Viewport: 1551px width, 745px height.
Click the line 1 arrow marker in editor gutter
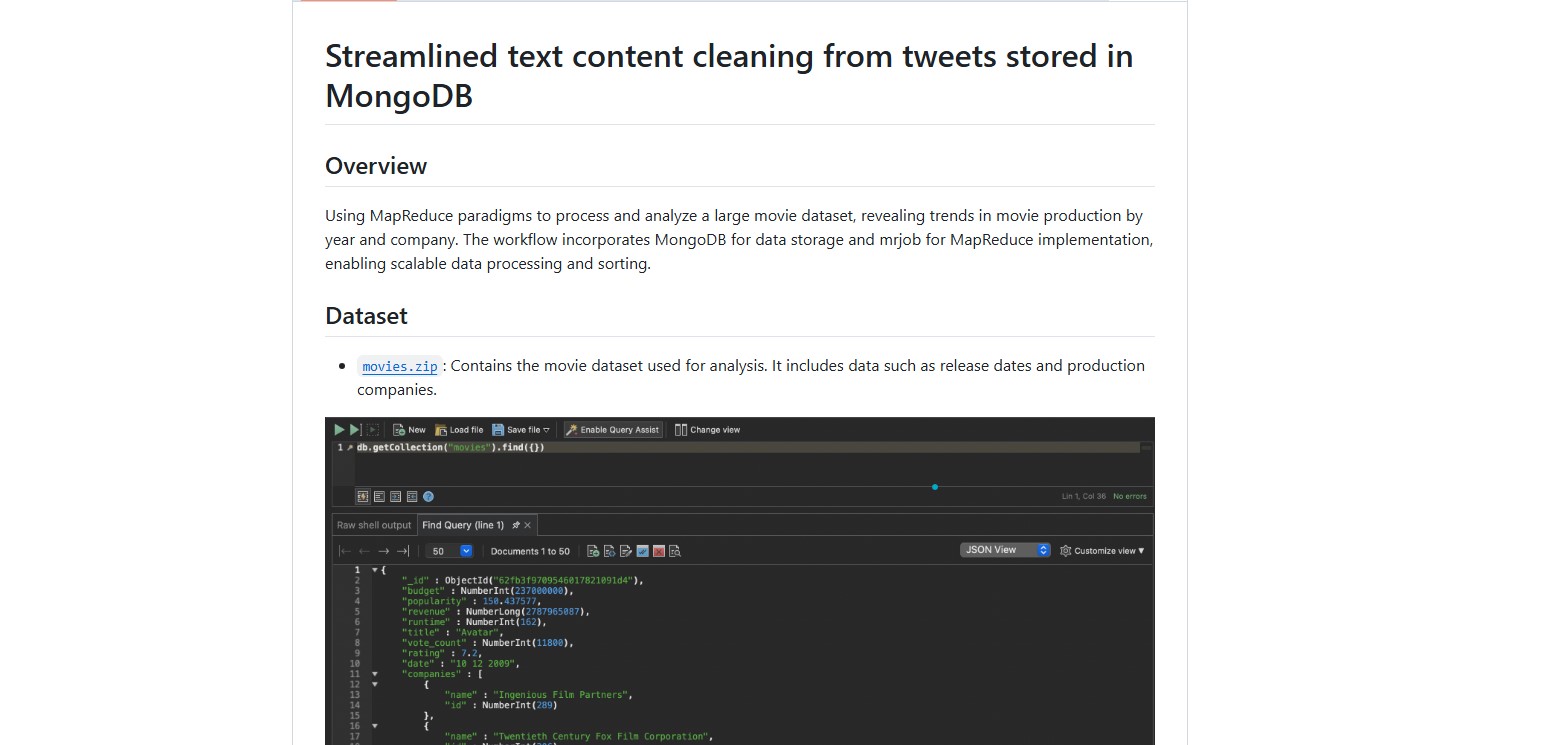[349, 447]
